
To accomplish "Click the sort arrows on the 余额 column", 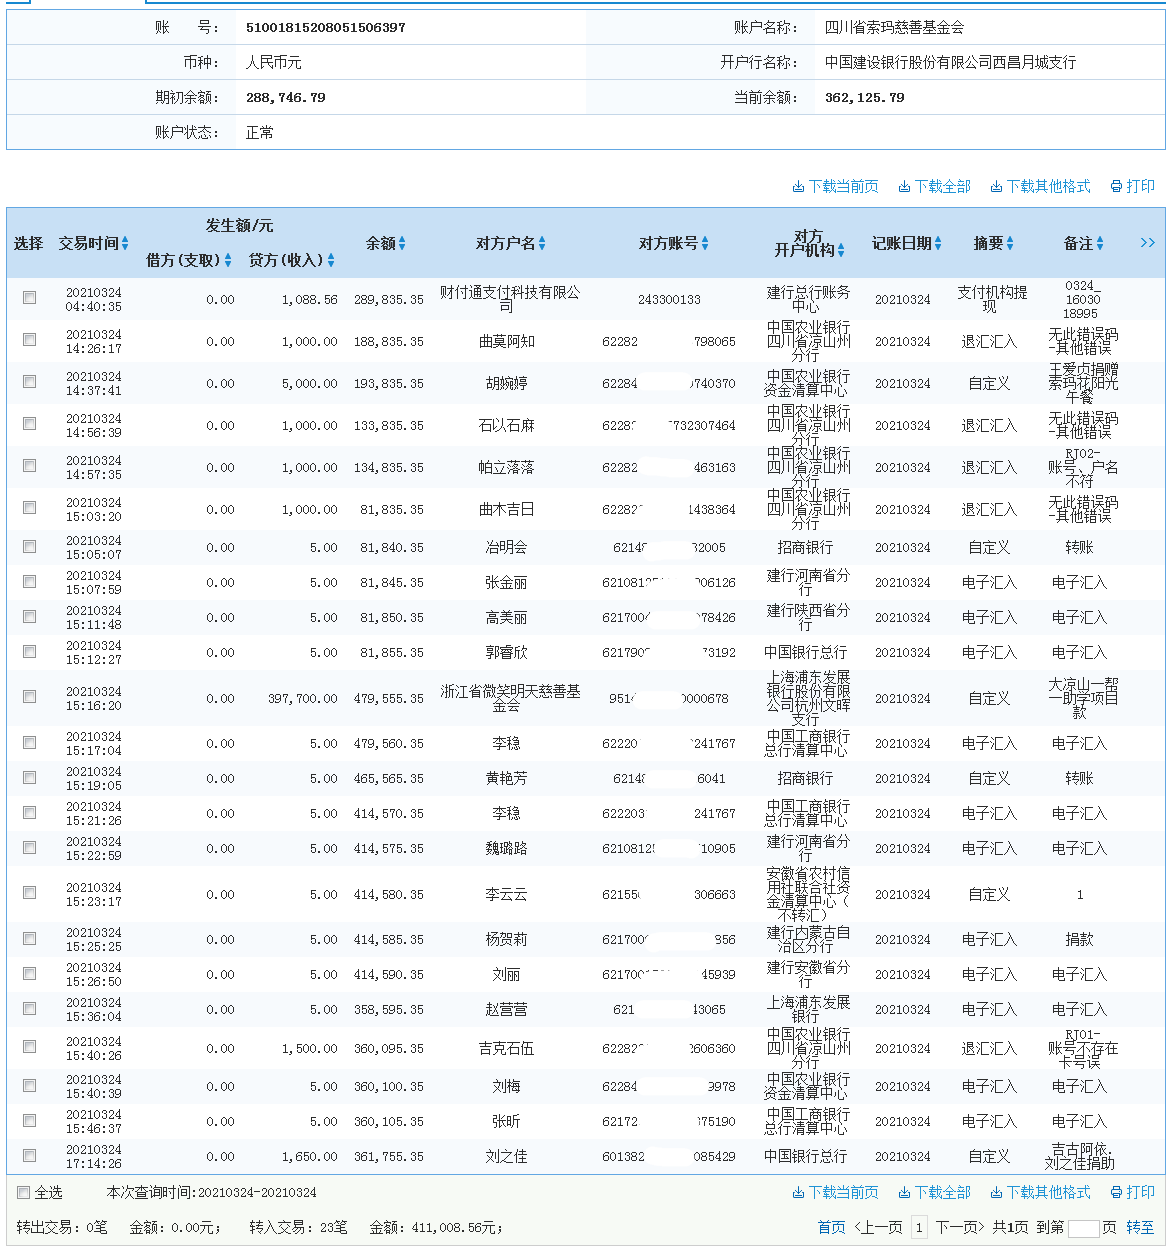I will coord(404,242).
